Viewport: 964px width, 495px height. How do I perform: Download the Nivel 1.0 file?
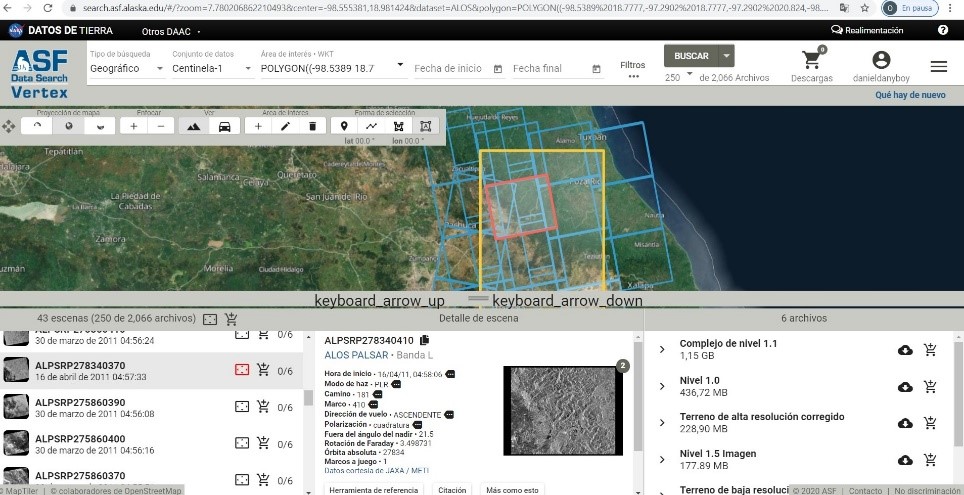pyautogui.click(x=905, y=387)
